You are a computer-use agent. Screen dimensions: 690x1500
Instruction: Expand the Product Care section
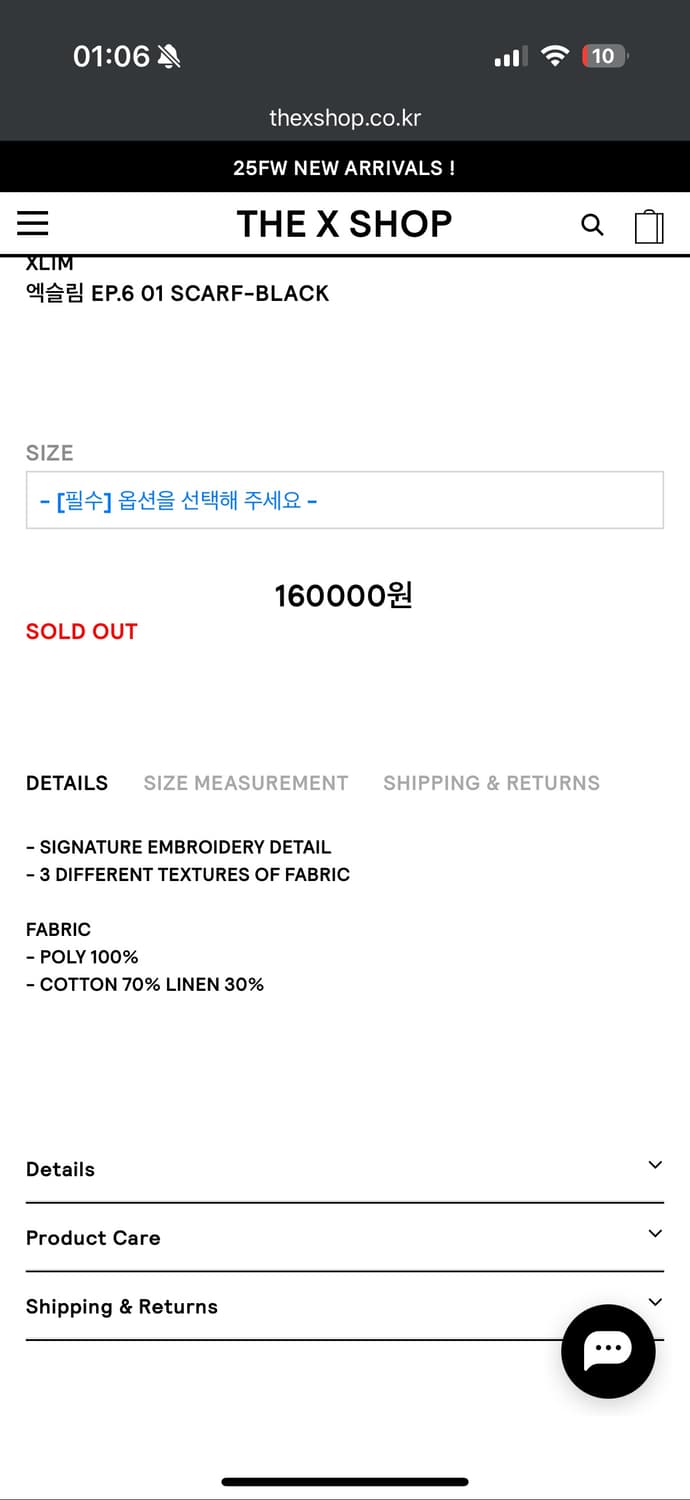click(x=344, y=1237)
